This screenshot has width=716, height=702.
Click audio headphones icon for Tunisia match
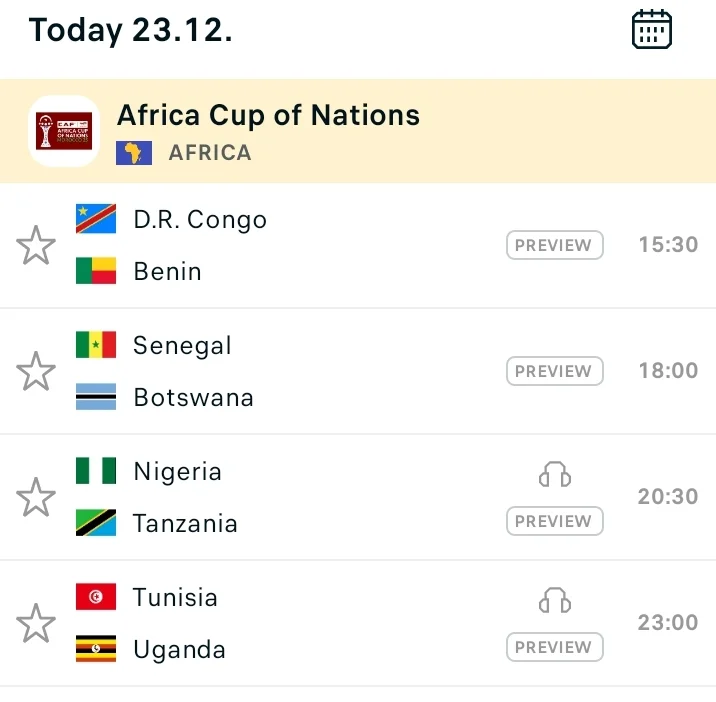coord(555,600)
